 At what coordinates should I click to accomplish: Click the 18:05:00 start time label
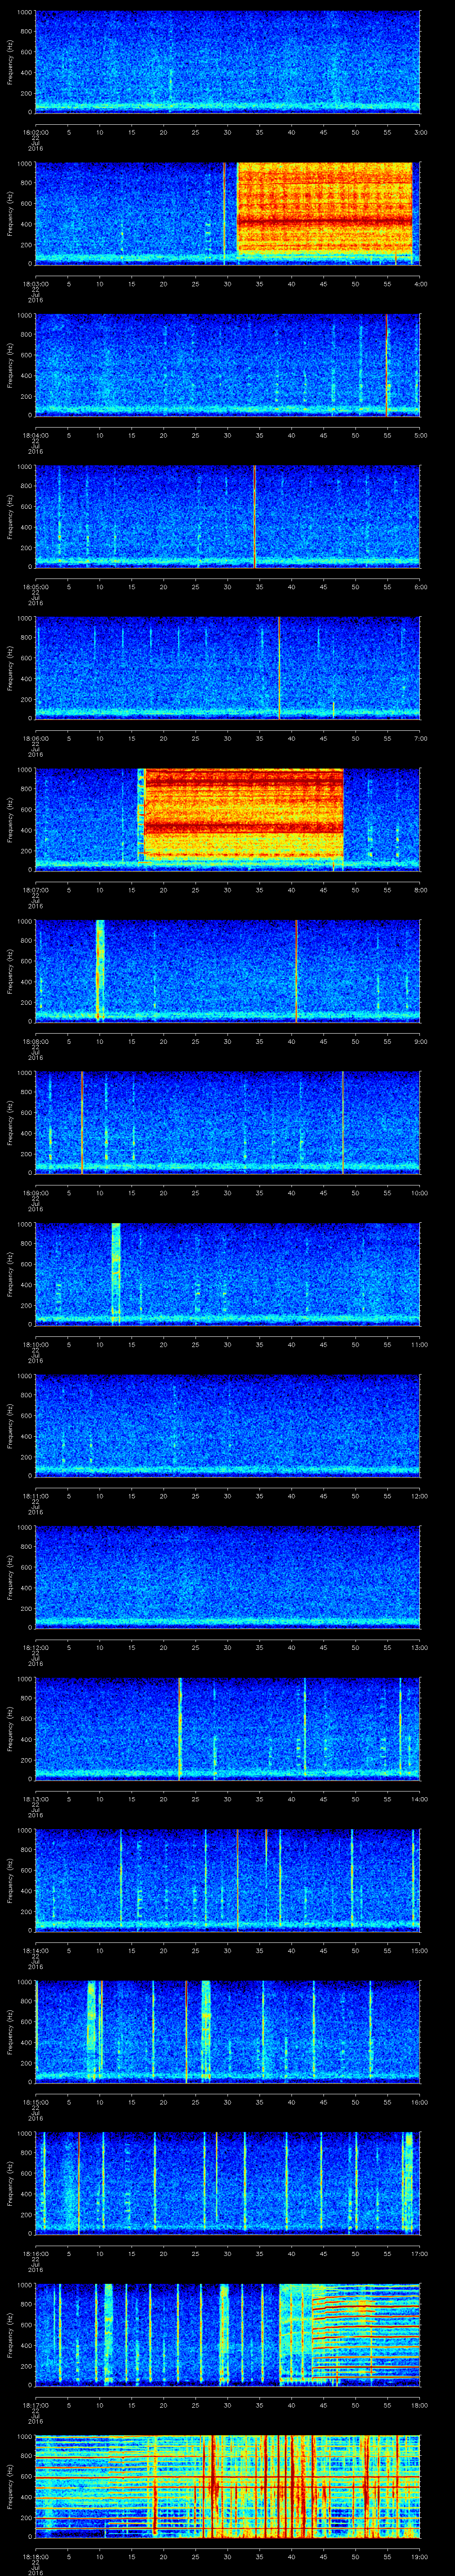(36, 587)
